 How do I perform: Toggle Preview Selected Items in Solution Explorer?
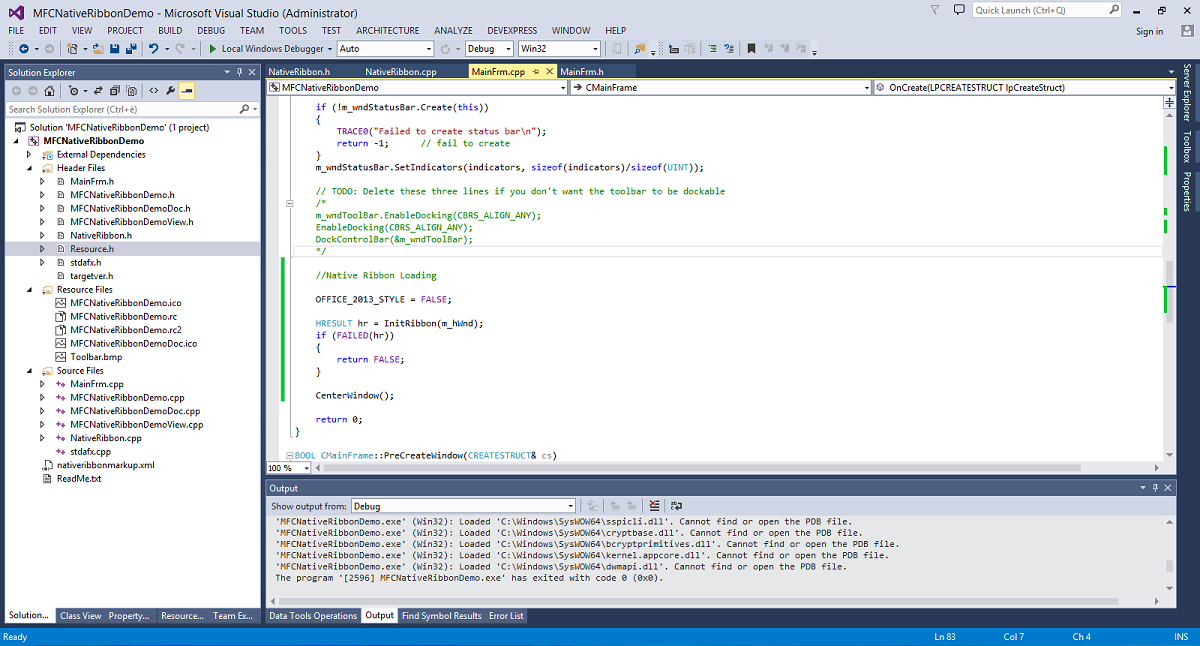click(x=187, y=90)
